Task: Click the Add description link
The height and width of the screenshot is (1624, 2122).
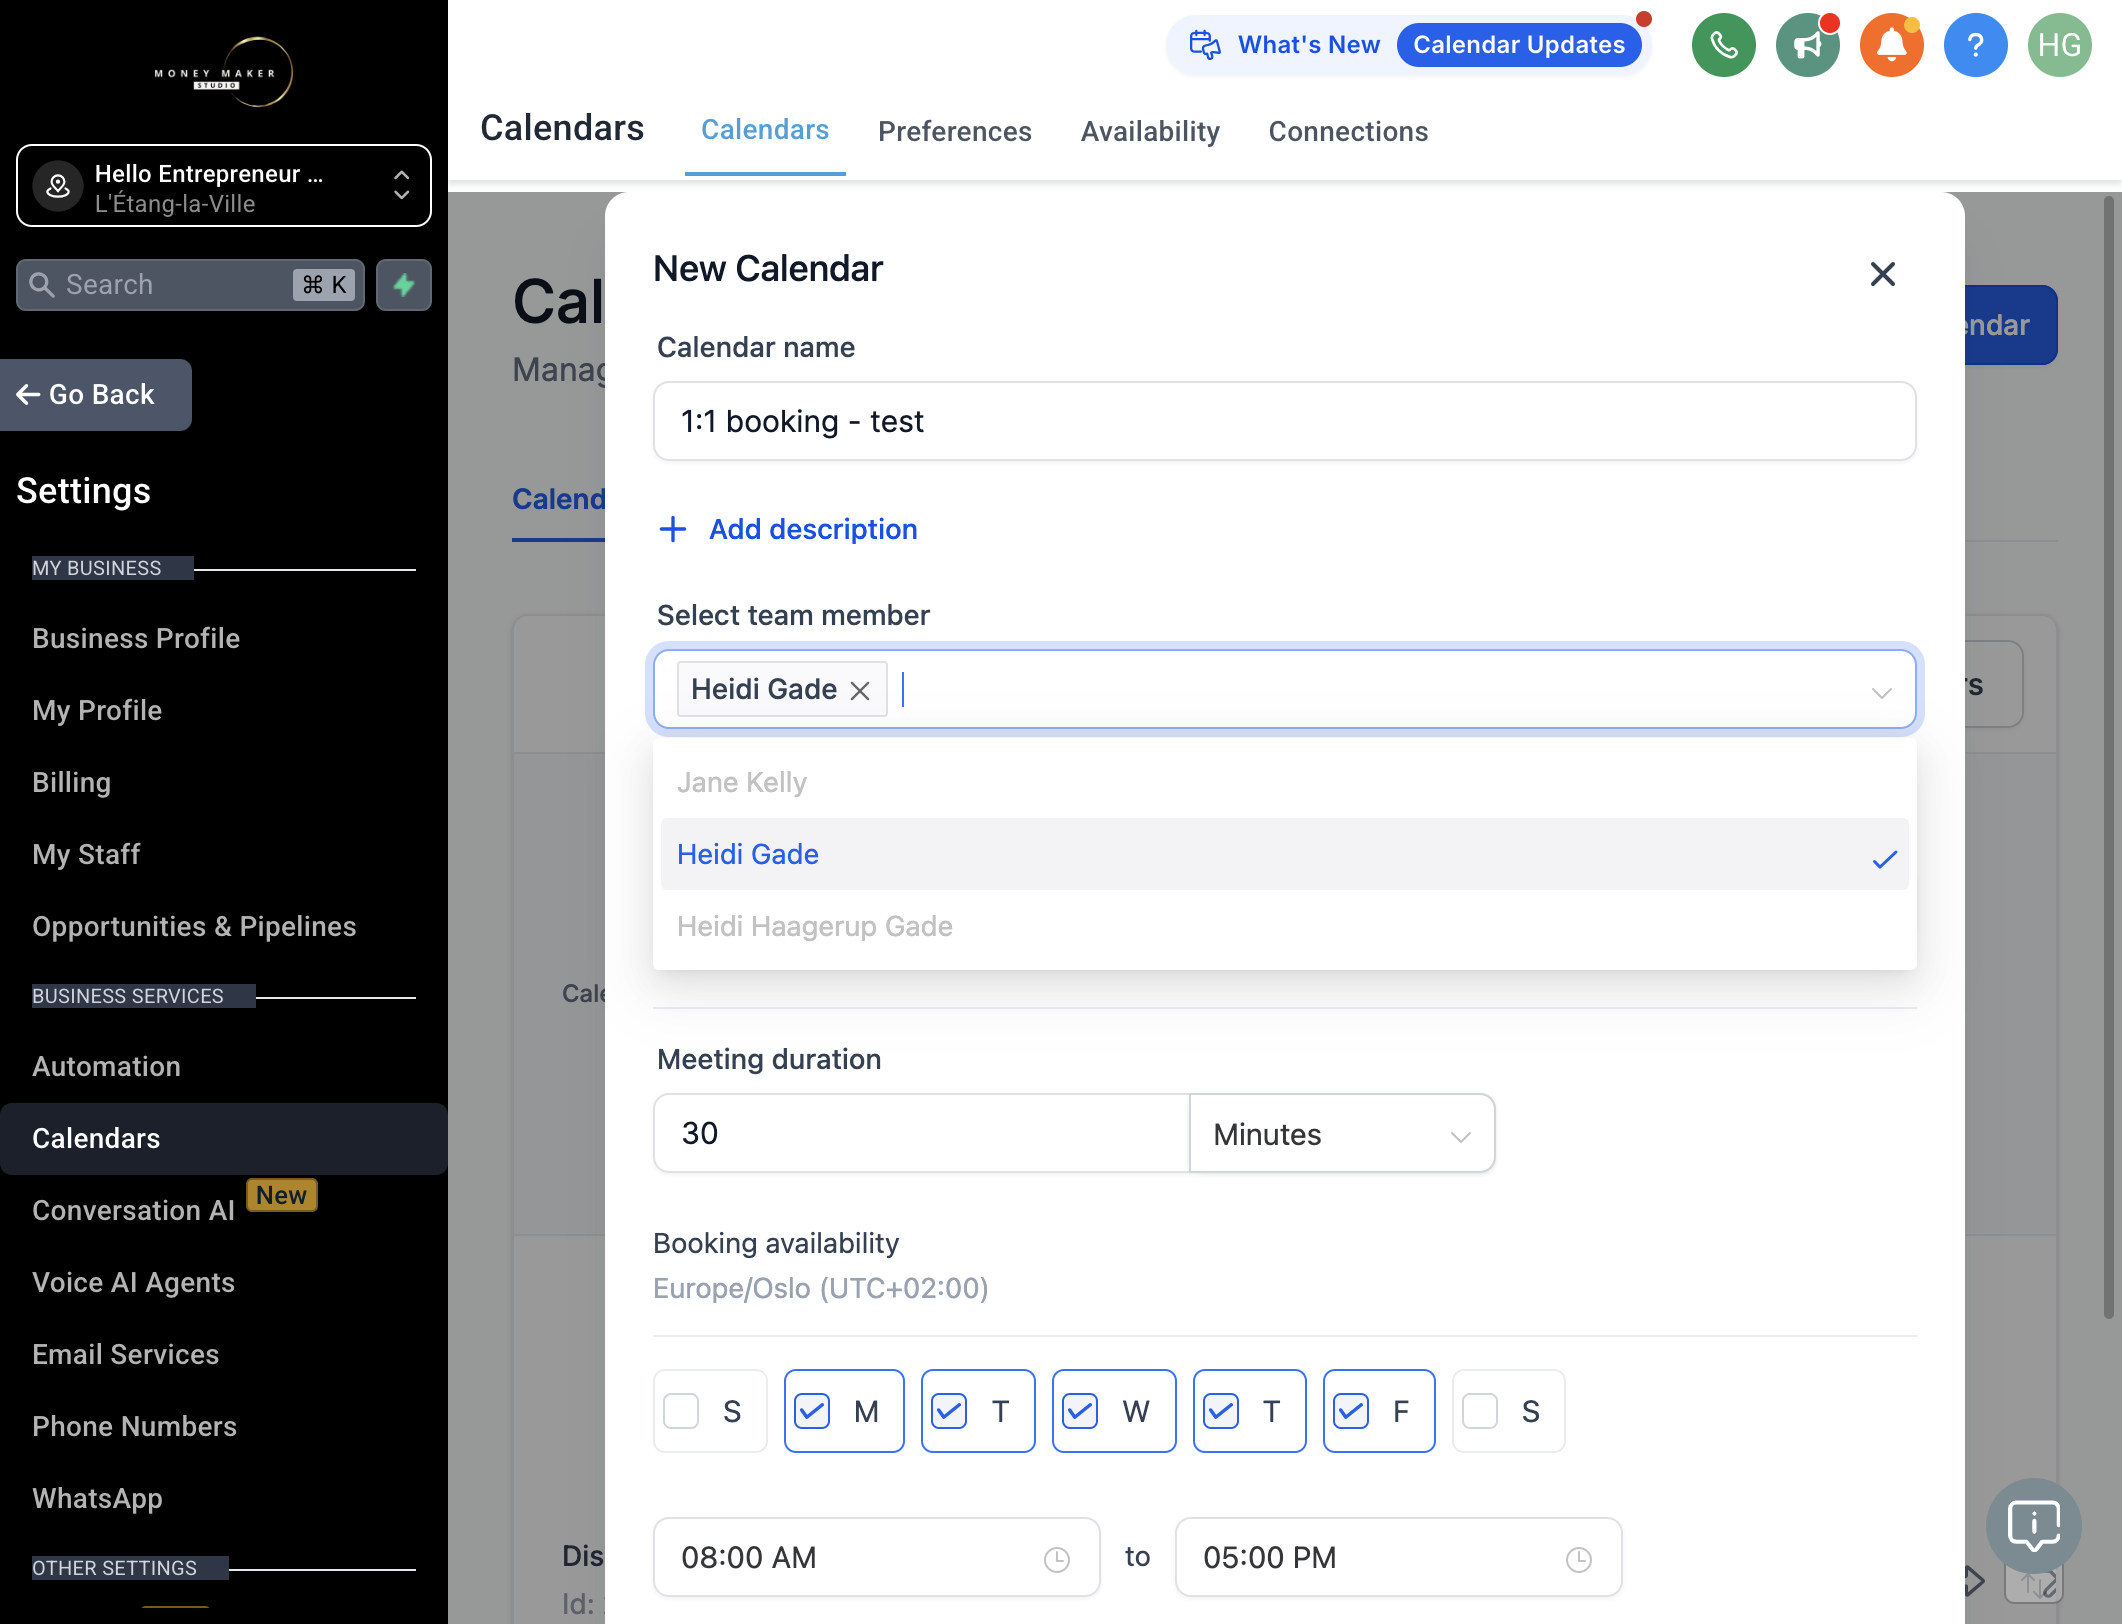Action: coord(813,529)
